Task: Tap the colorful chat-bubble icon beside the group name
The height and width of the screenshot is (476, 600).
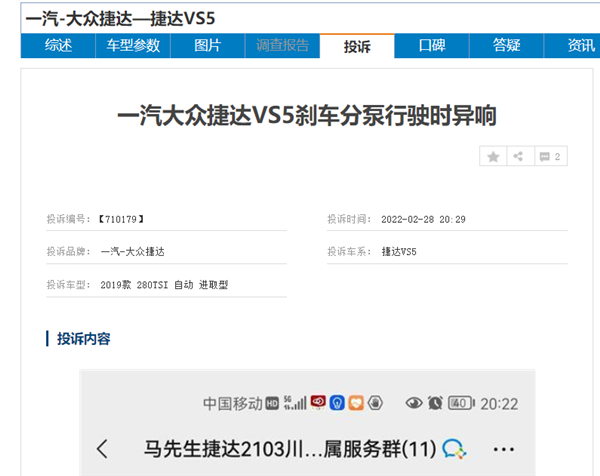Action: point(454,449)
